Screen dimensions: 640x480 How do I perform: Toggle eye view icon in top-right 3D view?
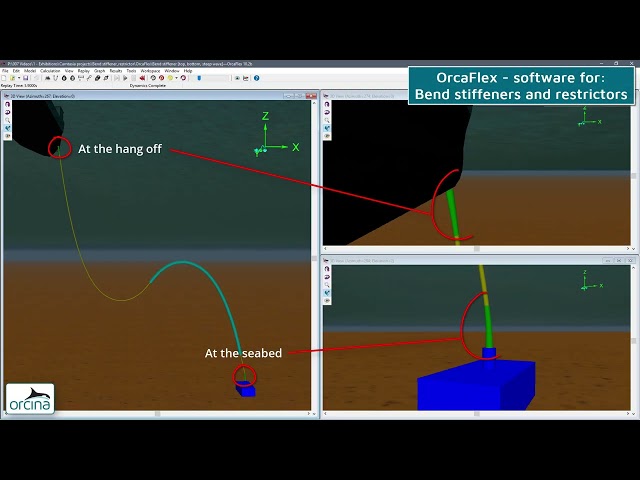point(327,136)
